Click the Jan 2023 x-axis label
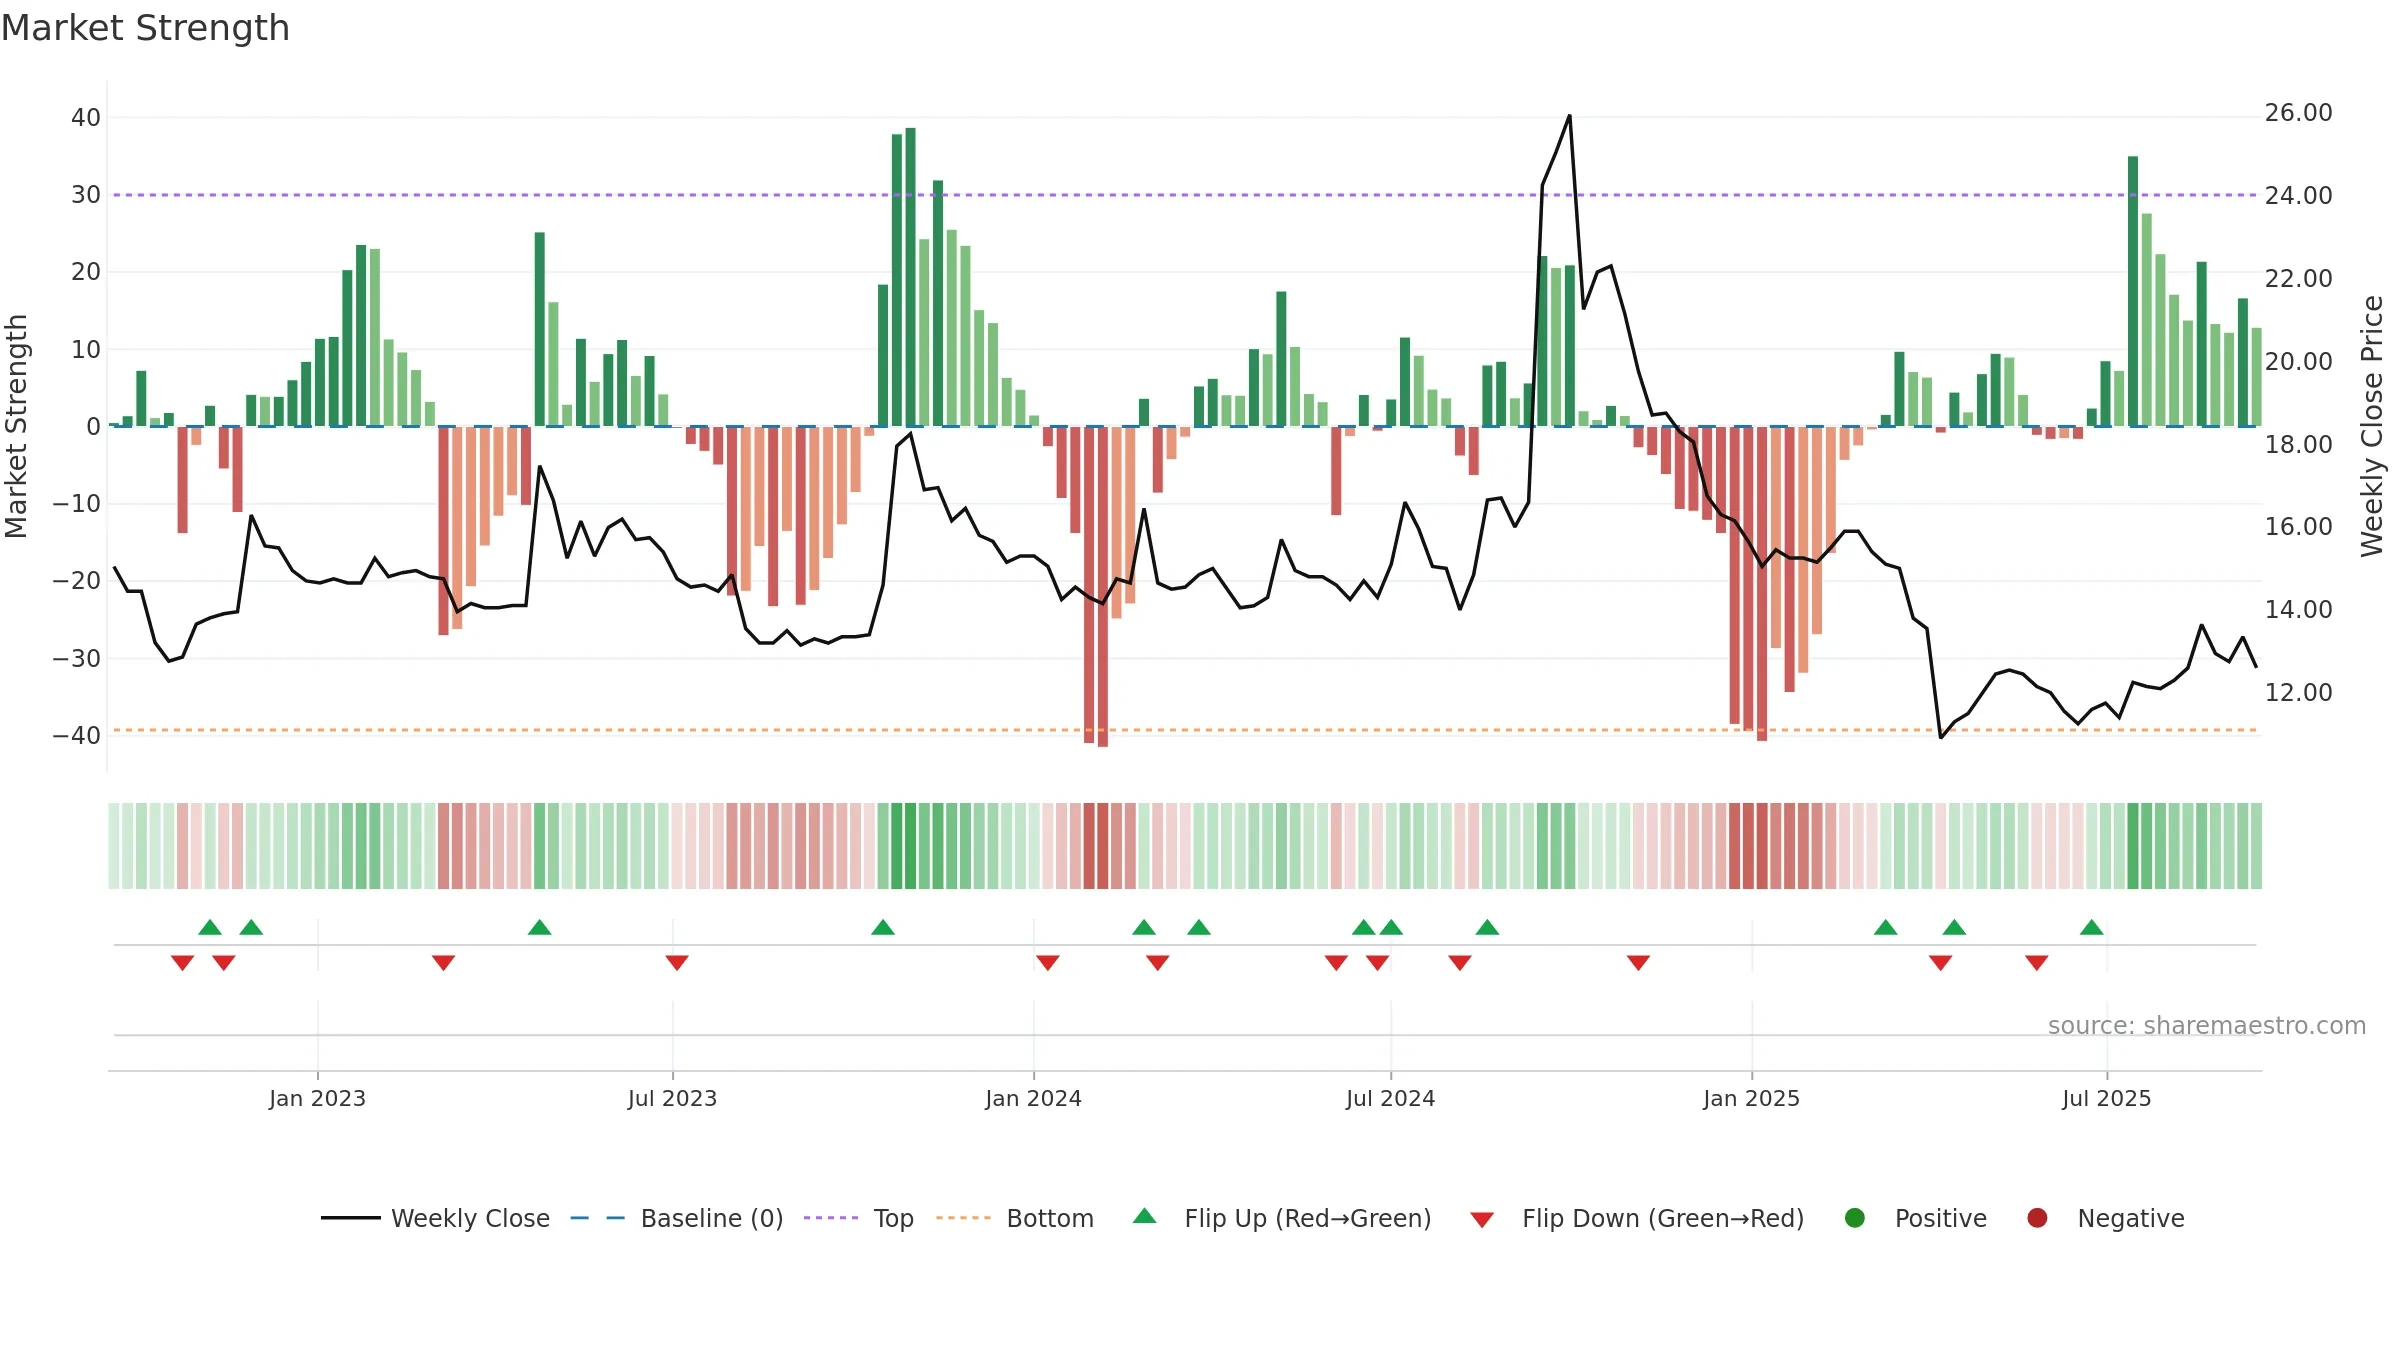This screenshot has height=1350, width=2400. (317, 1098)
